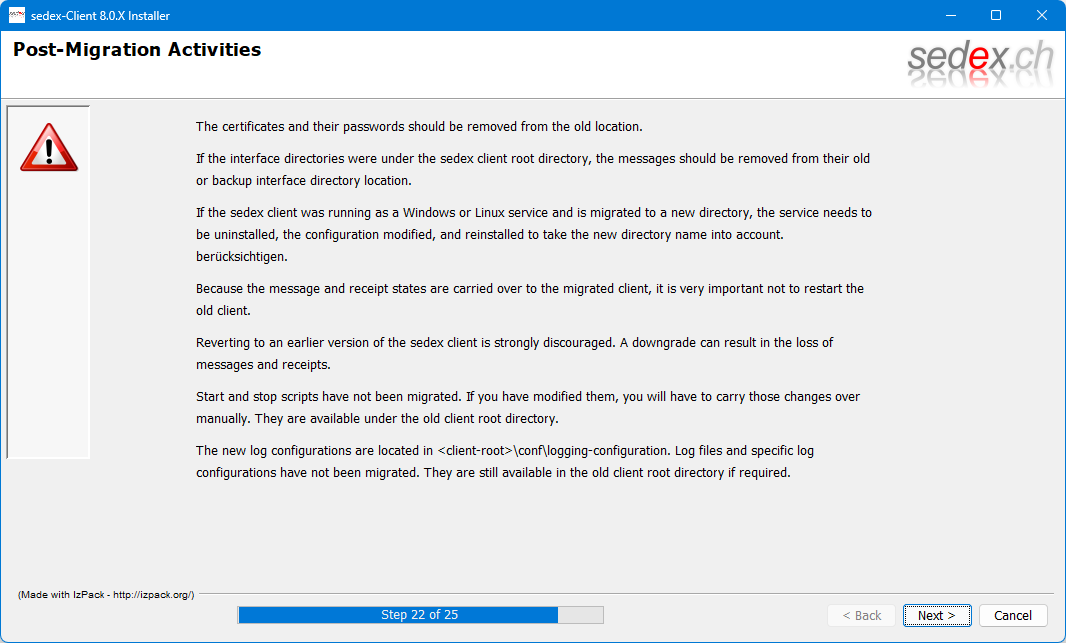Select the start and stop scripts paragraph
The image size is (1066, 643).
tap(527, 407)
